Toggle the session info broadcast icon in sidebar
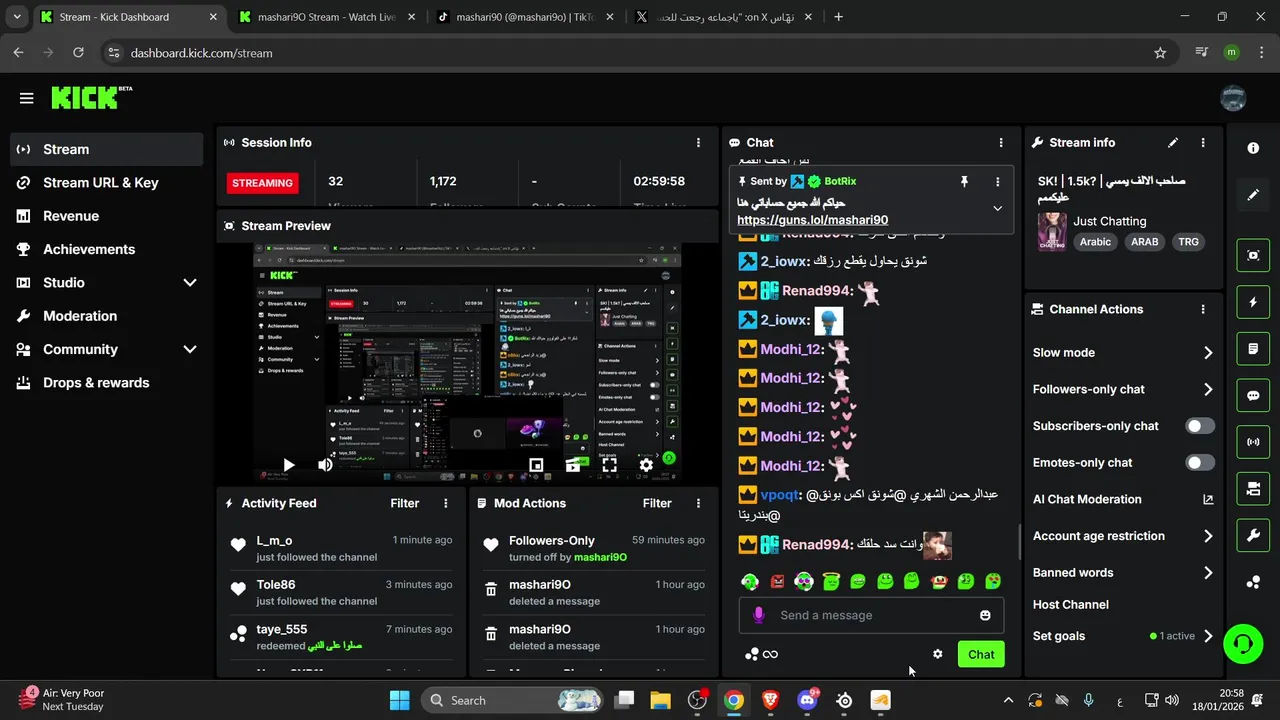The image size is (1280, 720). tap(1253, 442)
